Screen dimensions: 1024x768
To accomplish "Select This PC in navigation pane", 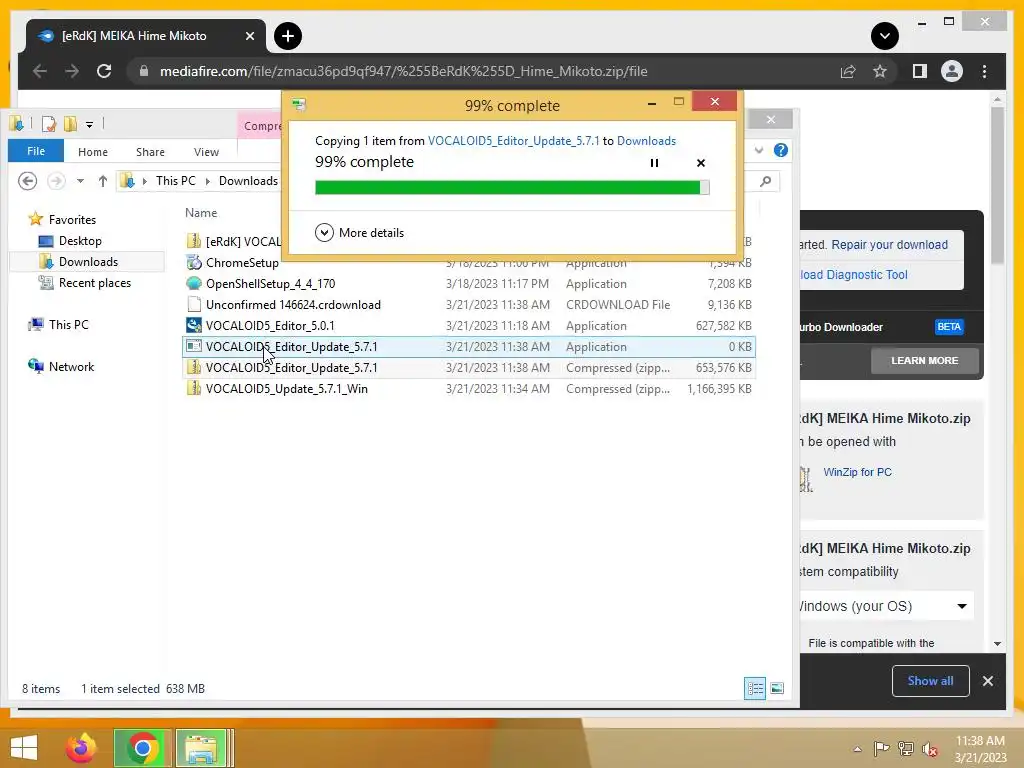I will point(58,325).
